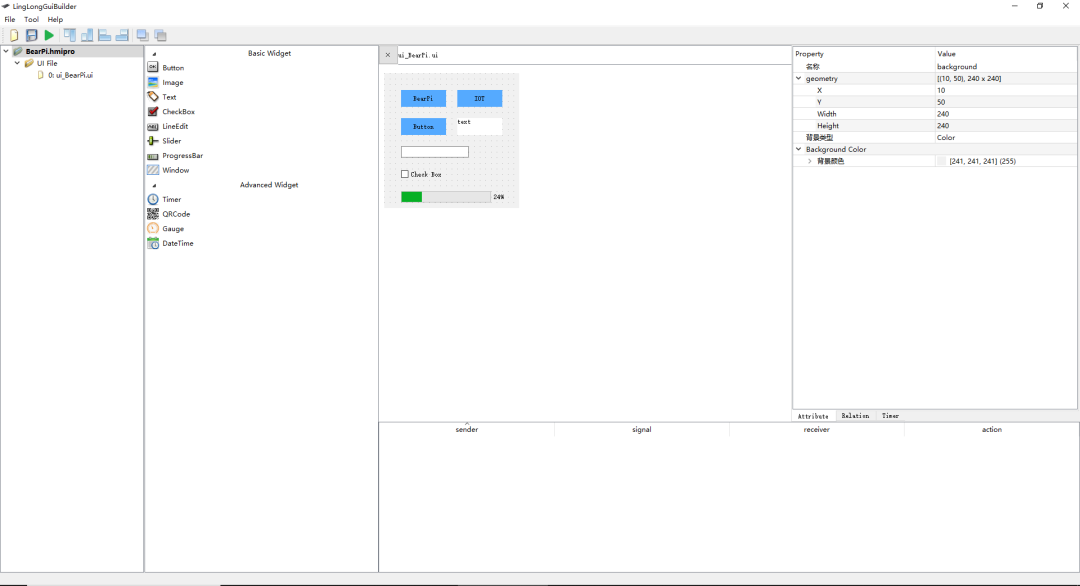Image resolution: width=1080 pixels, height=586 pixels.
Task: Click the IOT button on the canvas
Action: coord(479,99)
